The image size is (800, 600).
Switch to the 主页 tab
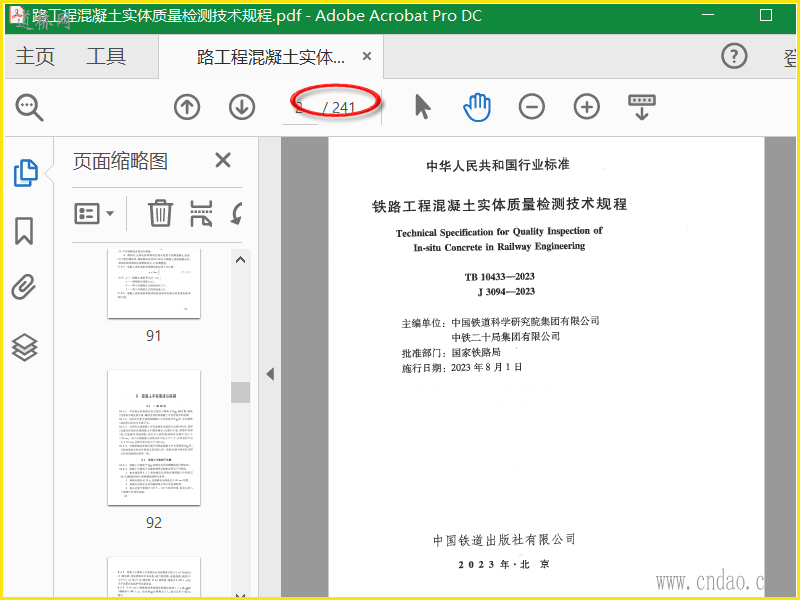pyautogui.click(x=35, y=56)
